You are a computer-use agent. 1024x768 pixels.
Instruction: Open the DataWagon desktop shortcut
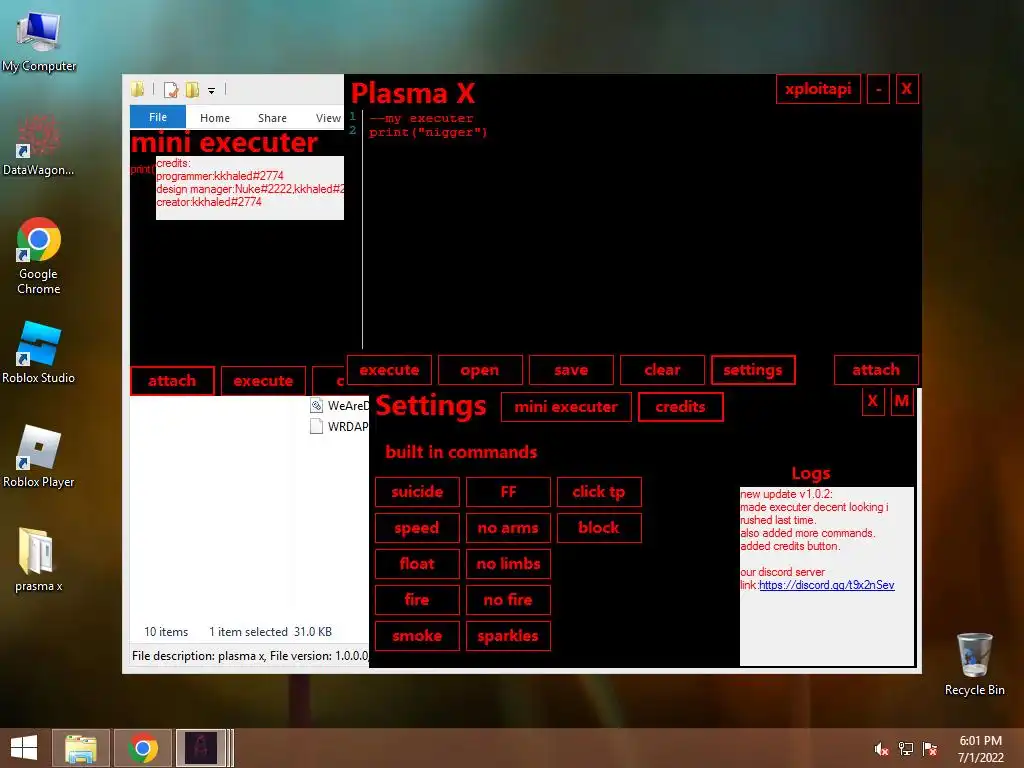[39, 145]
